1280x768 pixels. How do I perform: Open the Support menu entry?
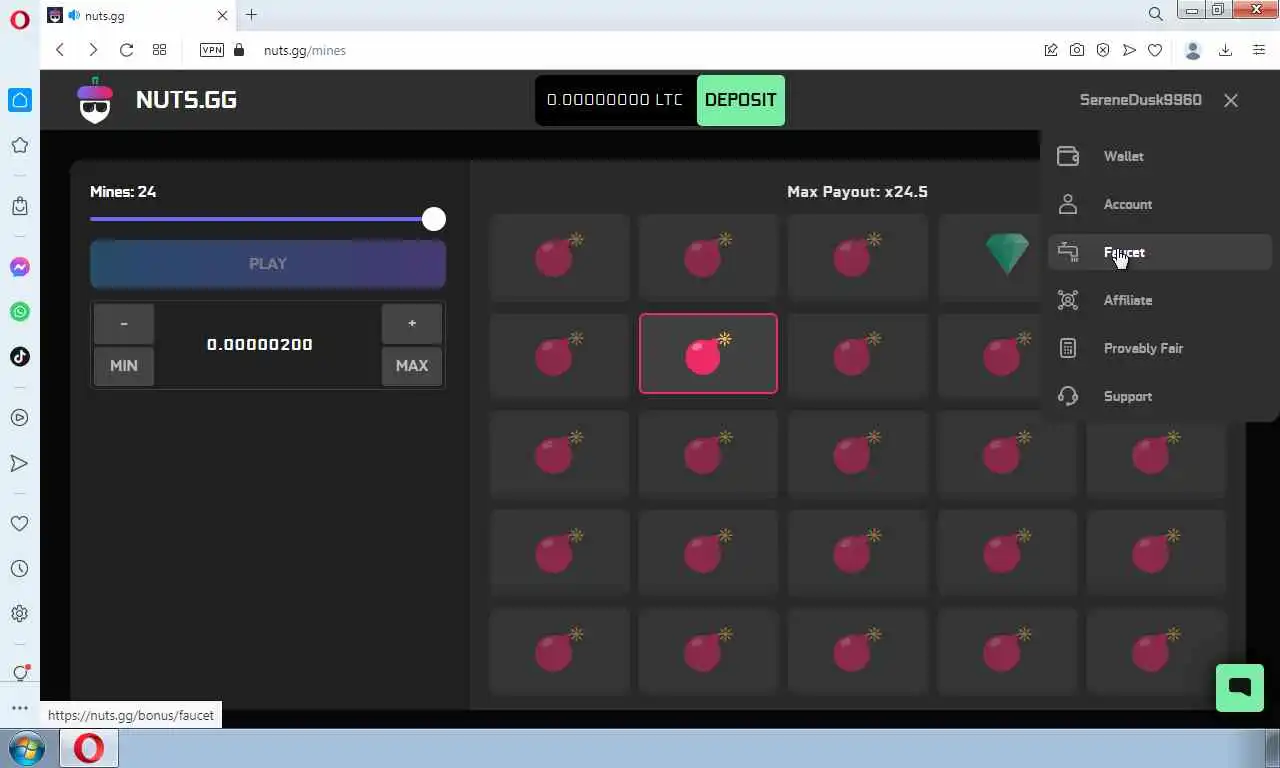(x=1160, y=396)
